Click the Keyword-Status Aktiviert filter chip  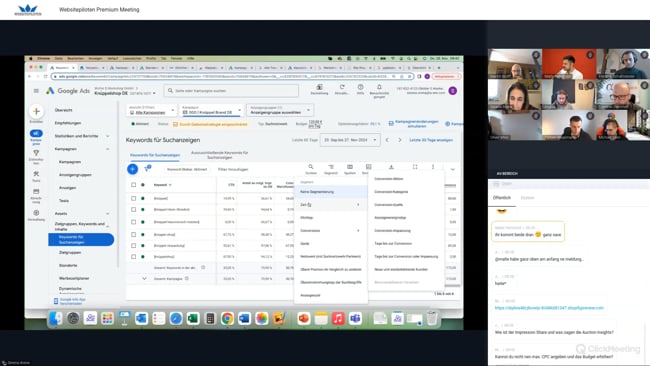pyautogui.click(x=187, y=169)
